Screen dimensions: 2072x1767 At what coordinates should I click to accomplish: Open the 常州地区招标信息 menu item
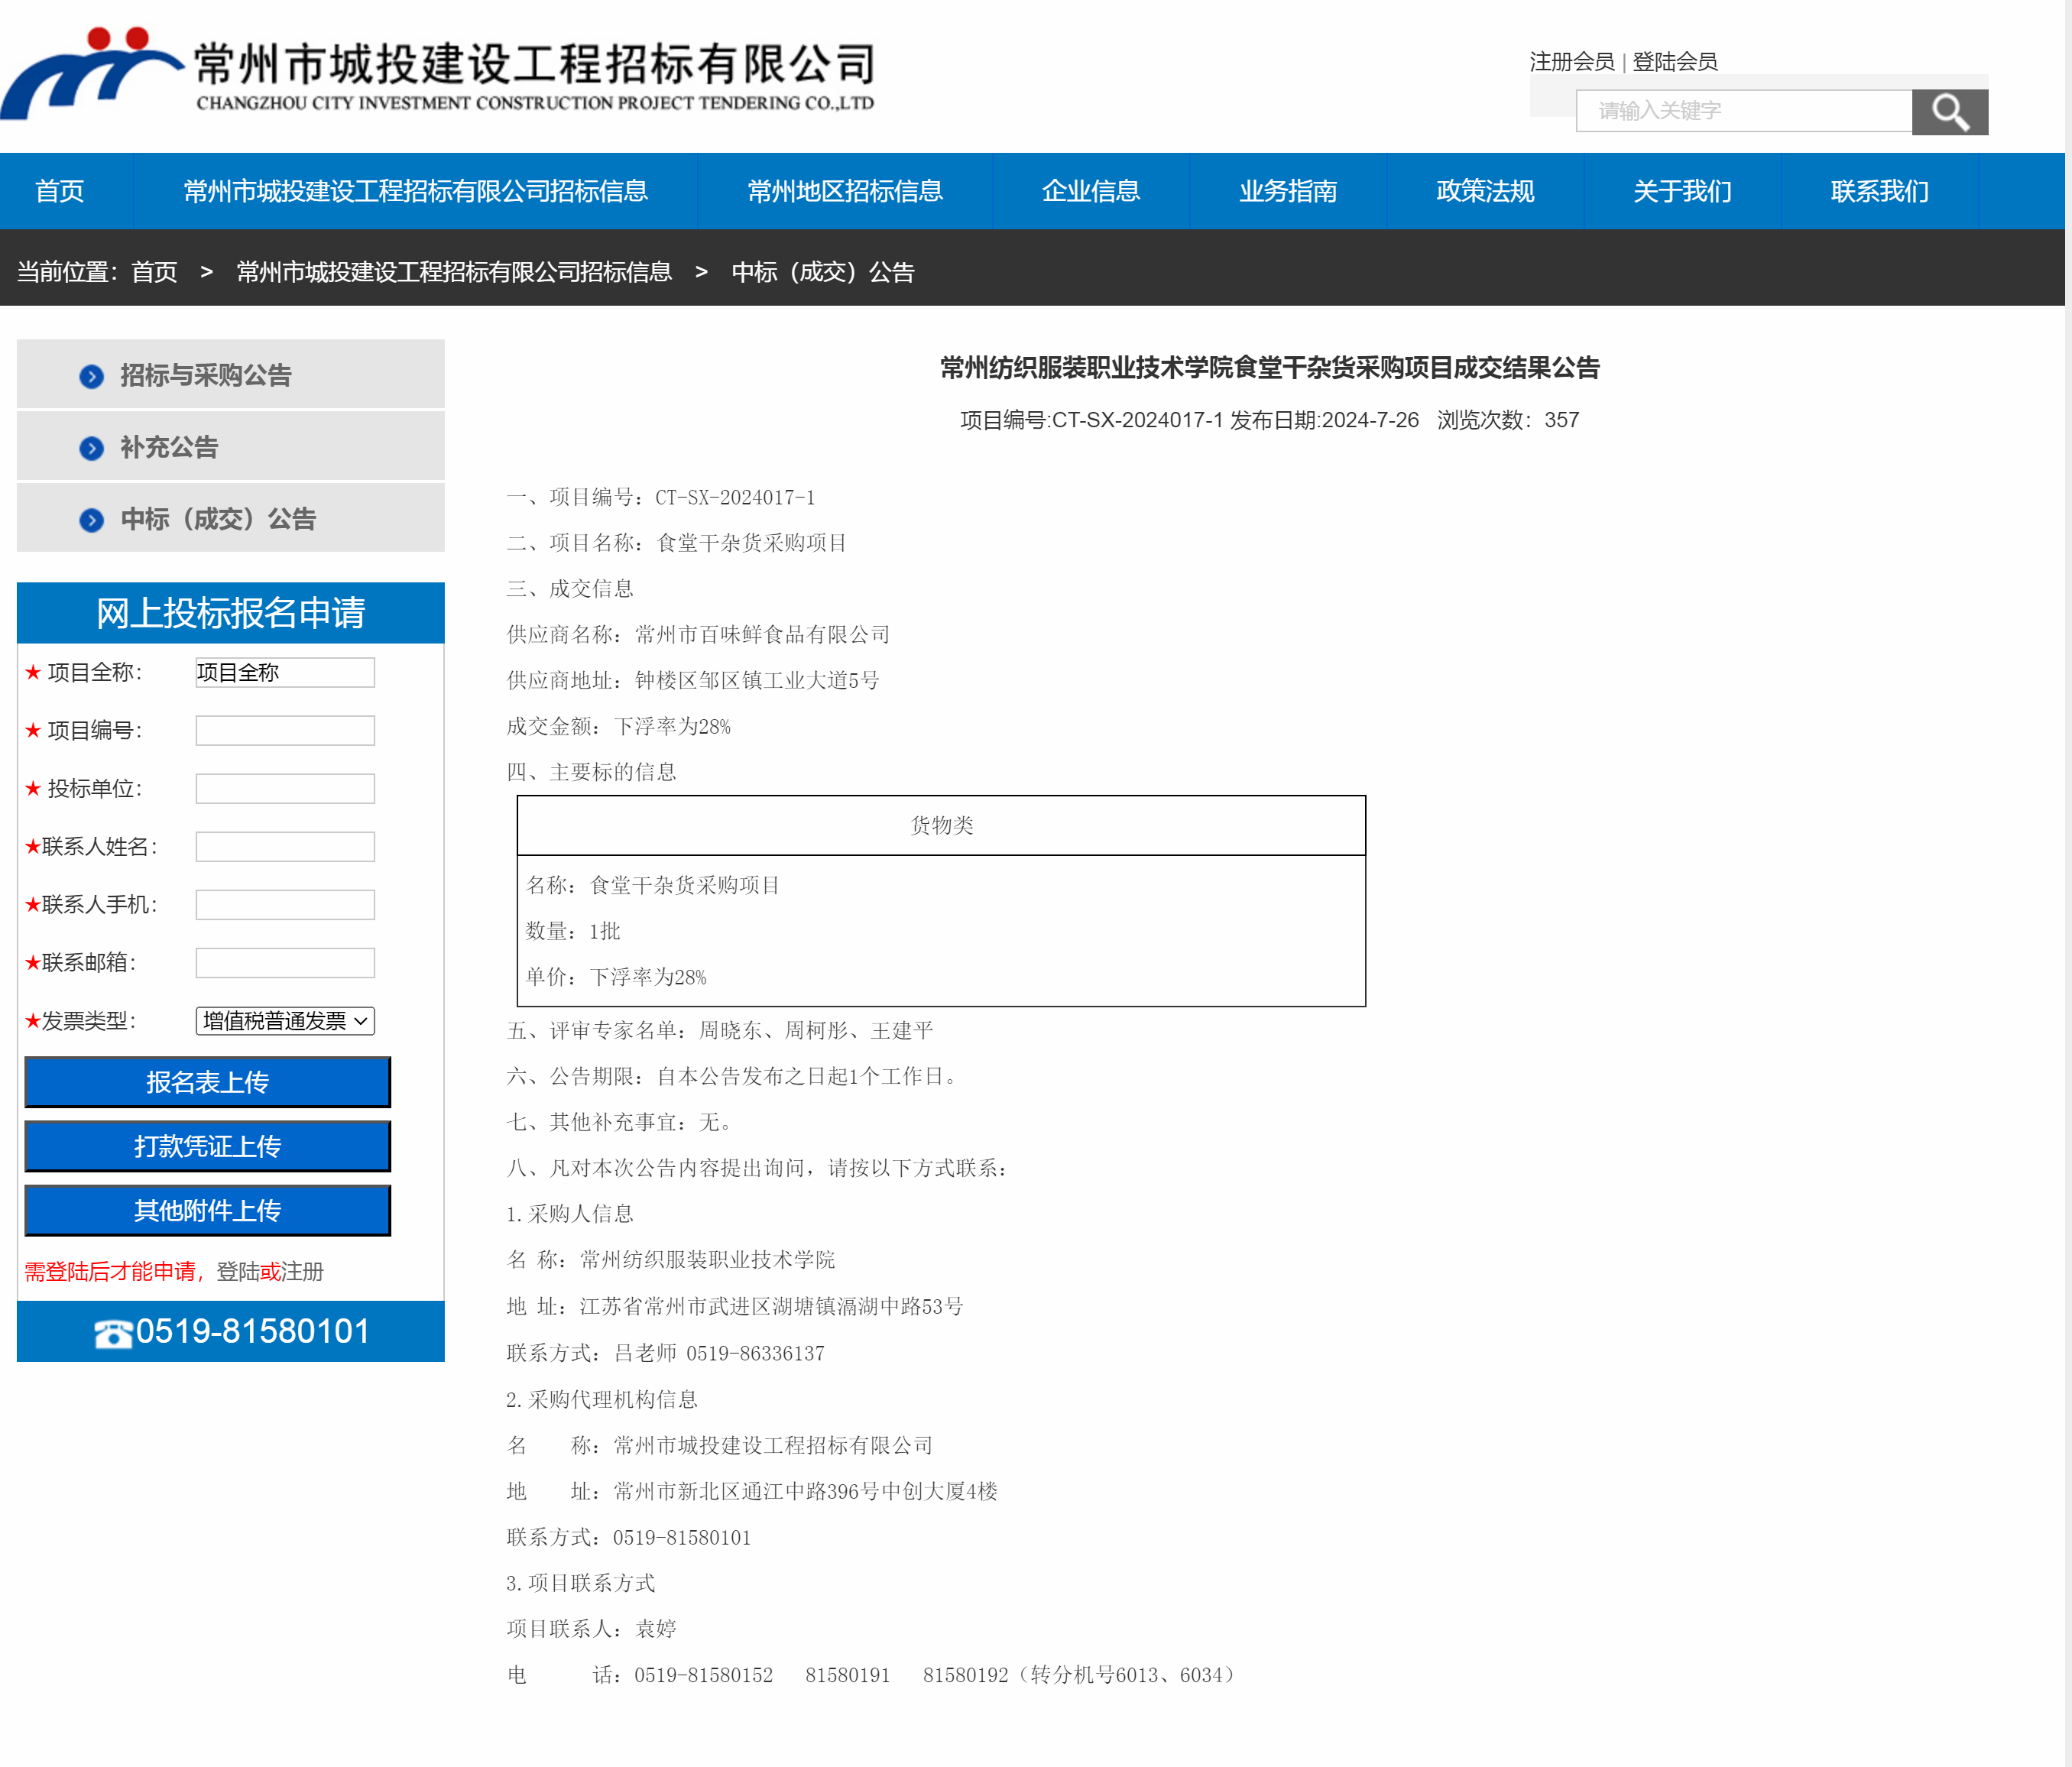tap(844, 191)
